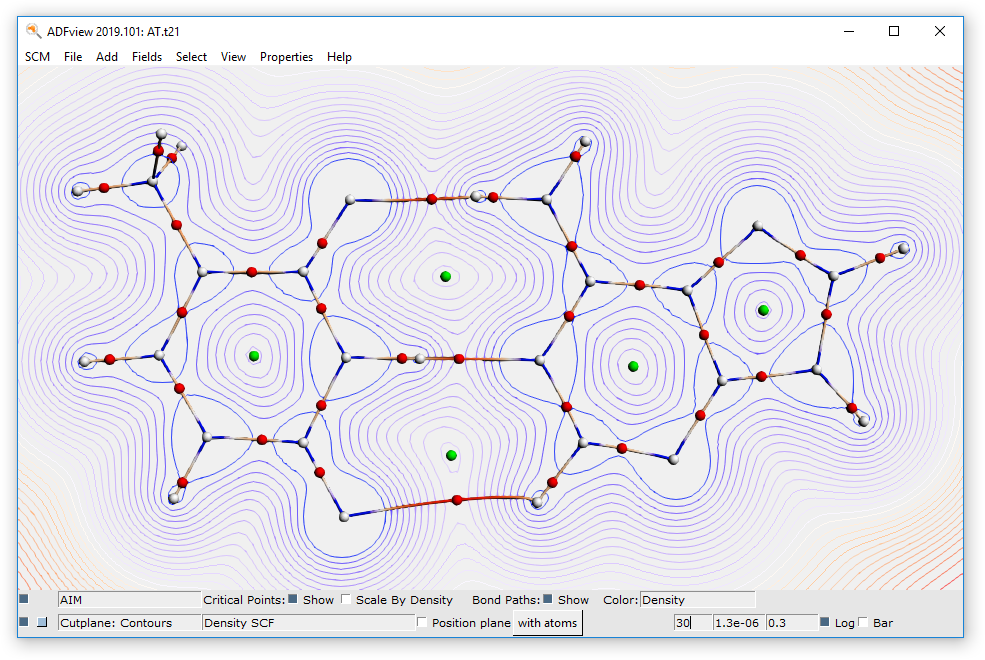
Task: Toggle visibility checkbox of the AIM row
Action: point(24,599)
